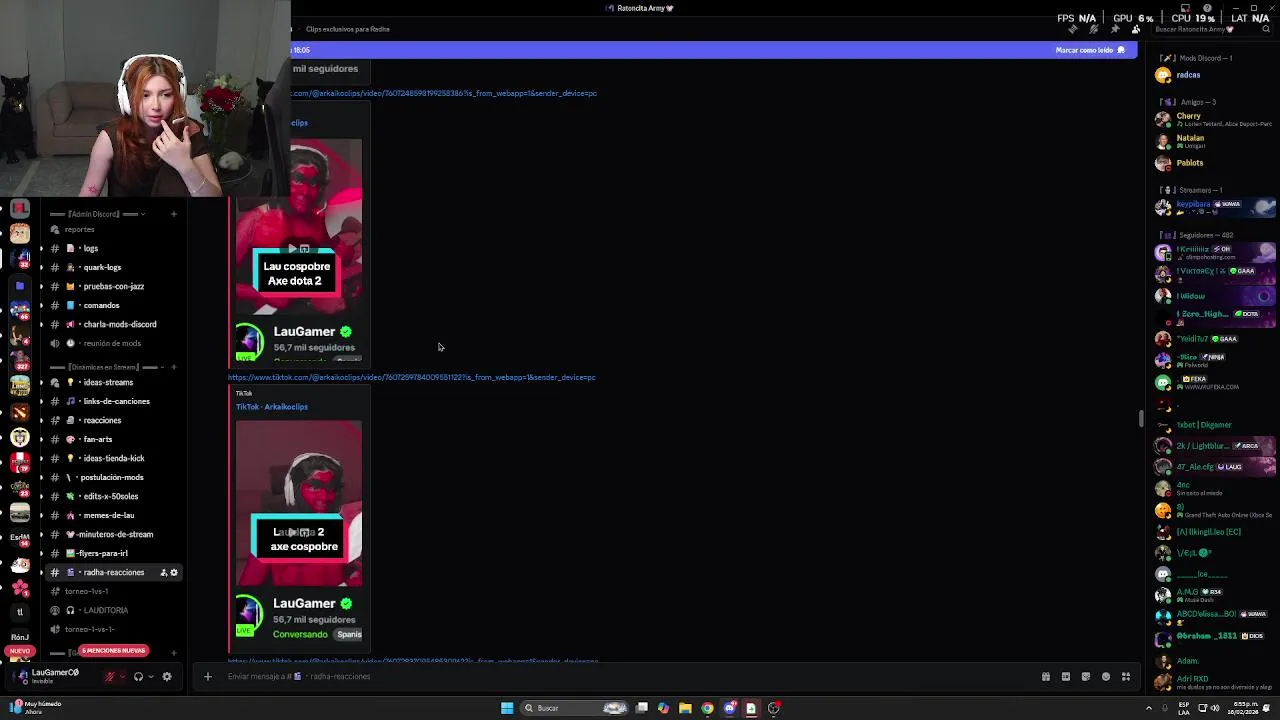Open the reacciones channel
This screenshot has height=720, width=1280.
pyautogui.click(x=114, y=420)
